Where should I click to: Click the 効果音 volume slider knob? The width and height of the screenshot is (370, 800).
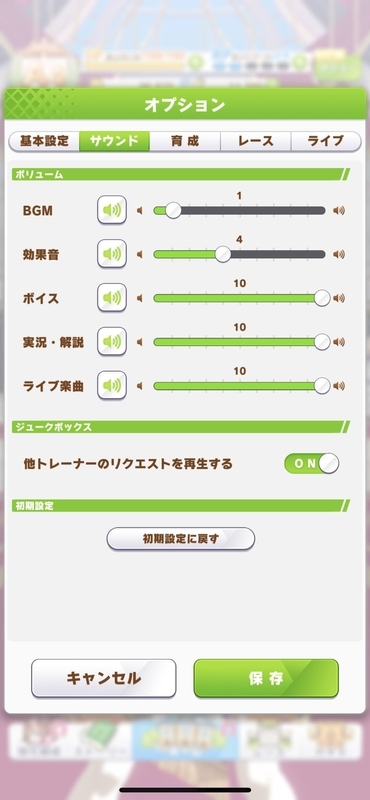[223, 254]
